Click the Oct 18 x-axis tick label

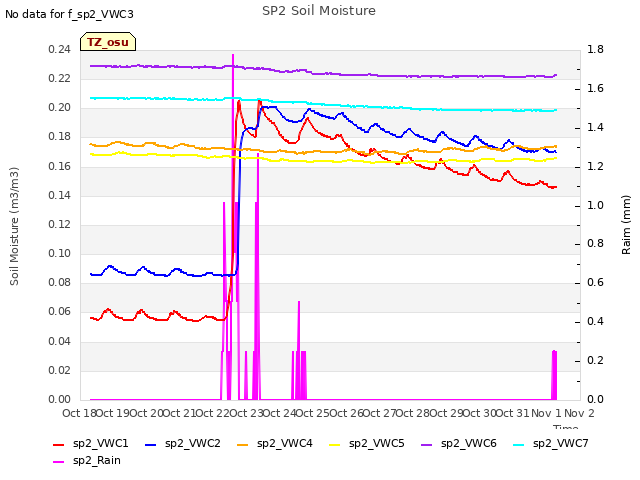(79, 413)
